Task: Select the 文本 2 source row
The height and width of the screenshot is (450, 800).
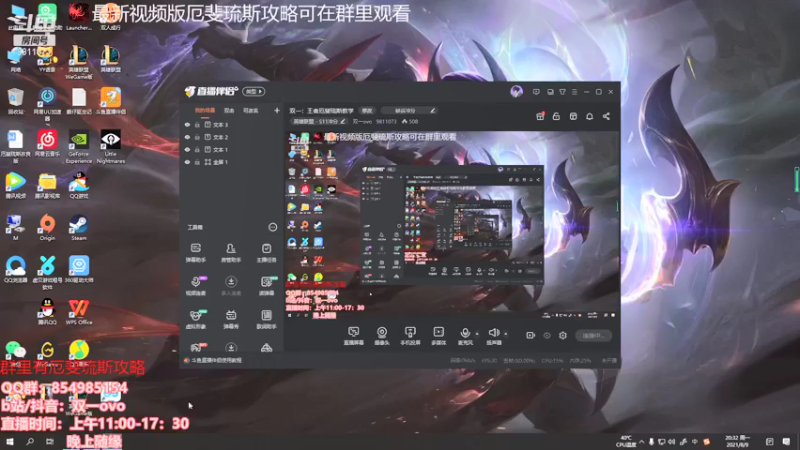Action: click(x=232, y=137)
